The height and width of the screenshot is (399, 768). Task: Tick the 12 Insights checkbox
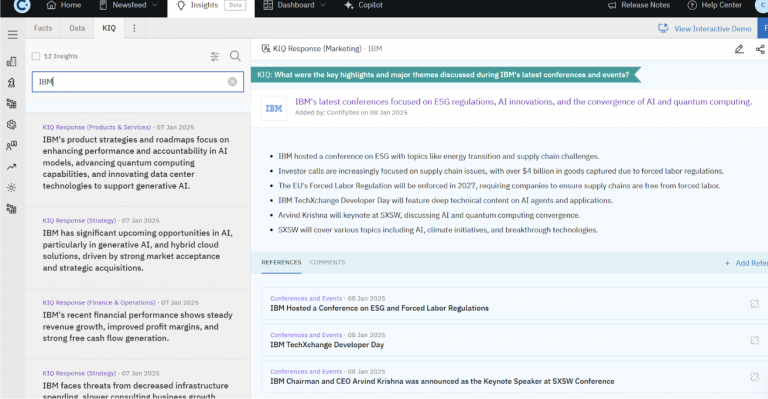(x=36, y=56)
